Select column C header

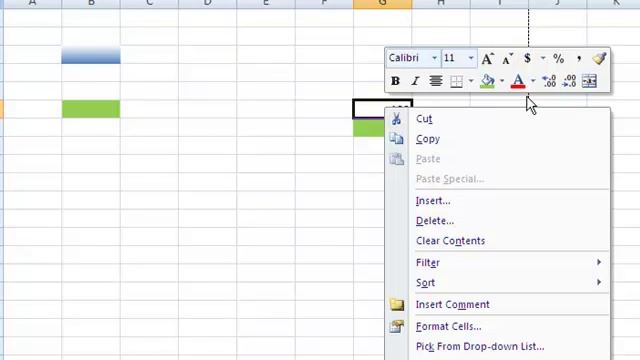149,4
